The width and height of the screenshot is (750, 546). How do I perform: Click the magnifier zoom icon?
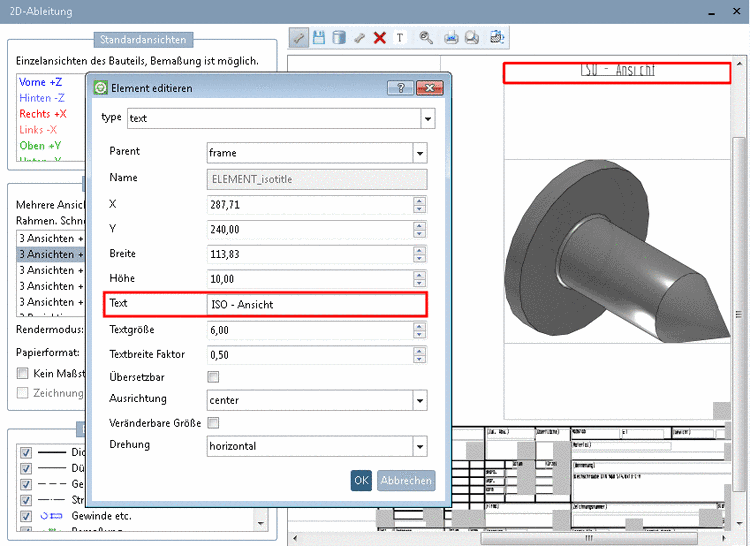426,37
